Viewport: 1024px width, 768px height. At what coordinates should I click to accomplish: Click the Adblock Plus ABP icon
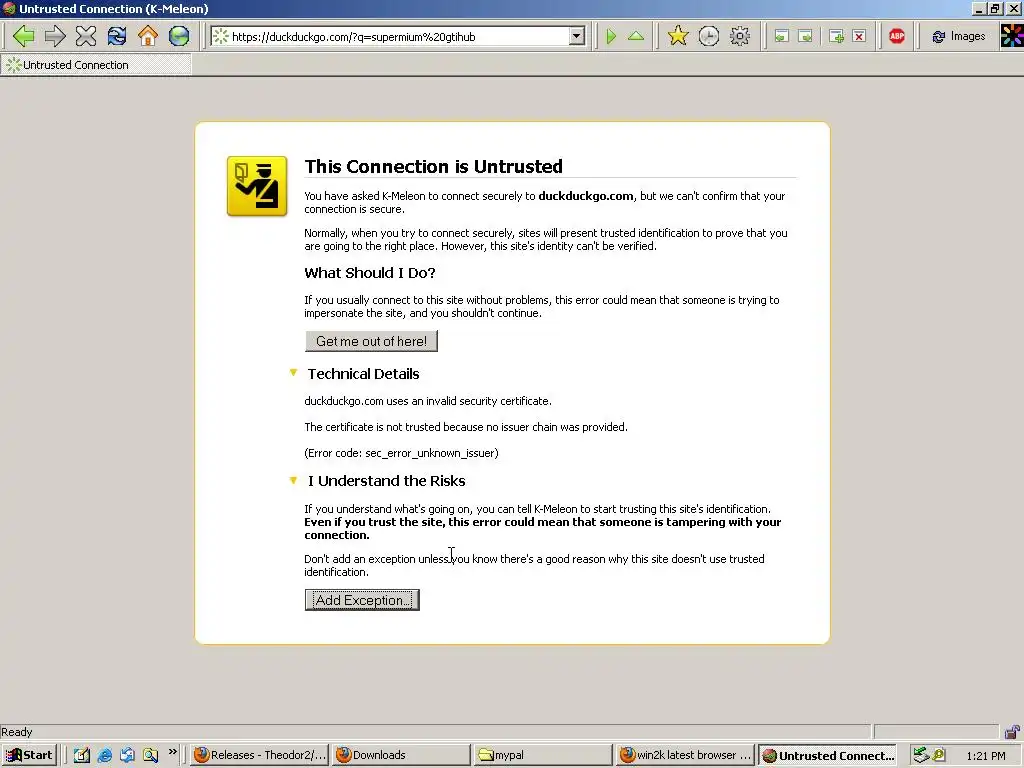[x=897, y=36]
